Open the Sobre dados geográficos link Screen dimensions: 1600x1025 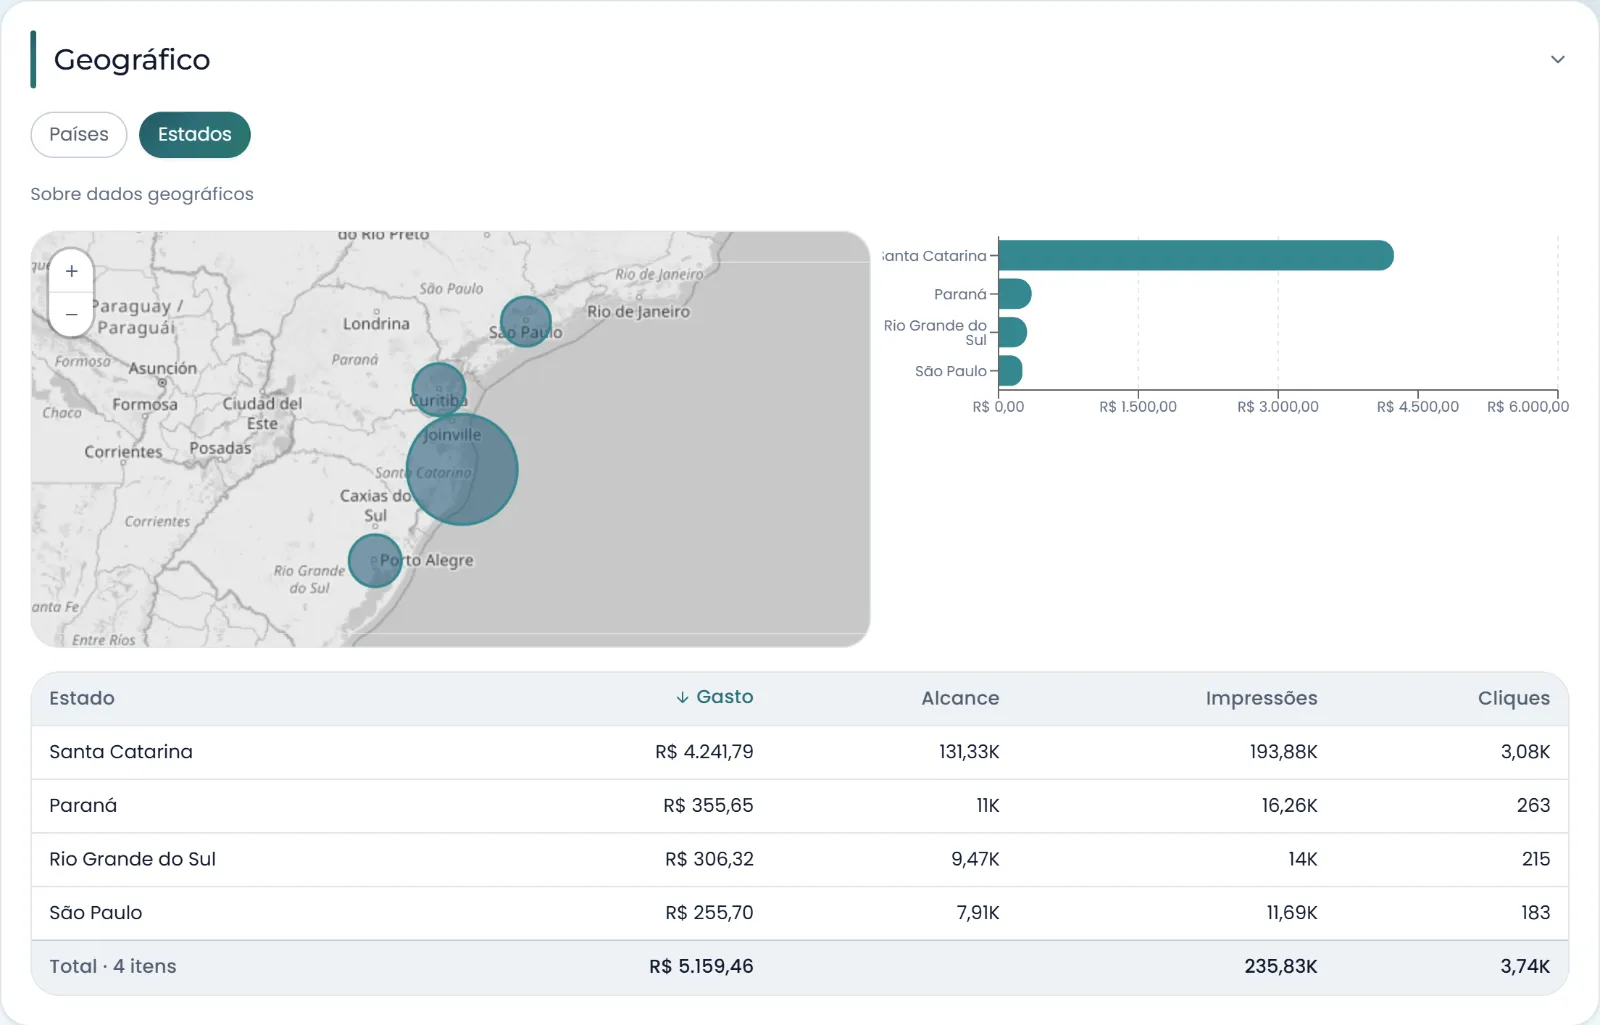[x=142, y=194]
